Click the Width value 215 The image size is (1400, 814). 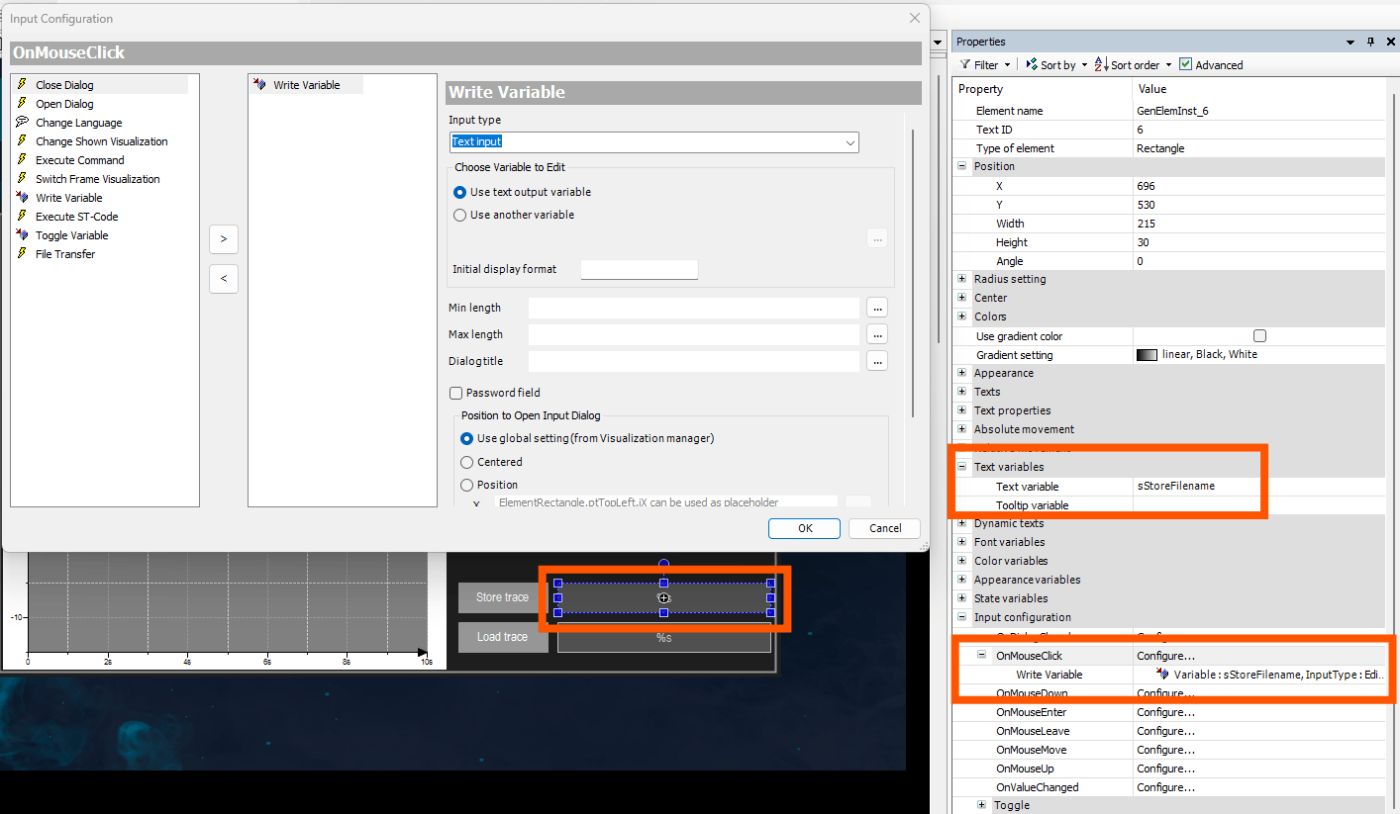coord(1146,223)
